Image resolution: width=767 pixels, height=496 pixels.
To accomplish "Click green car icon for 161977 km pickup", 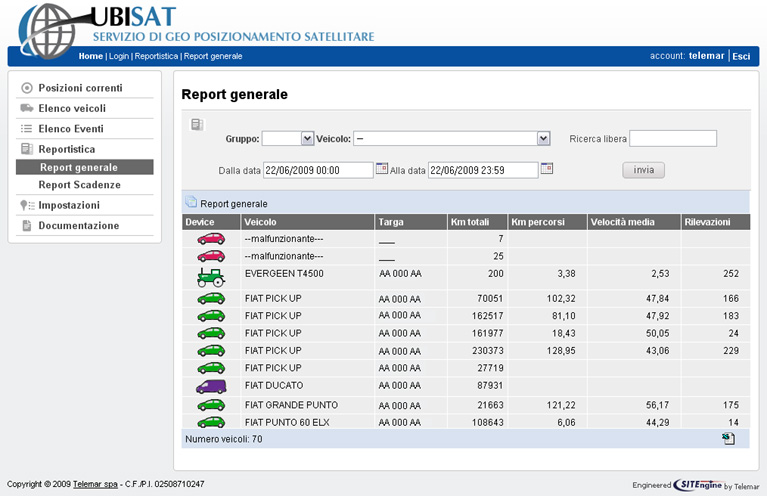I will pos(211,333).
